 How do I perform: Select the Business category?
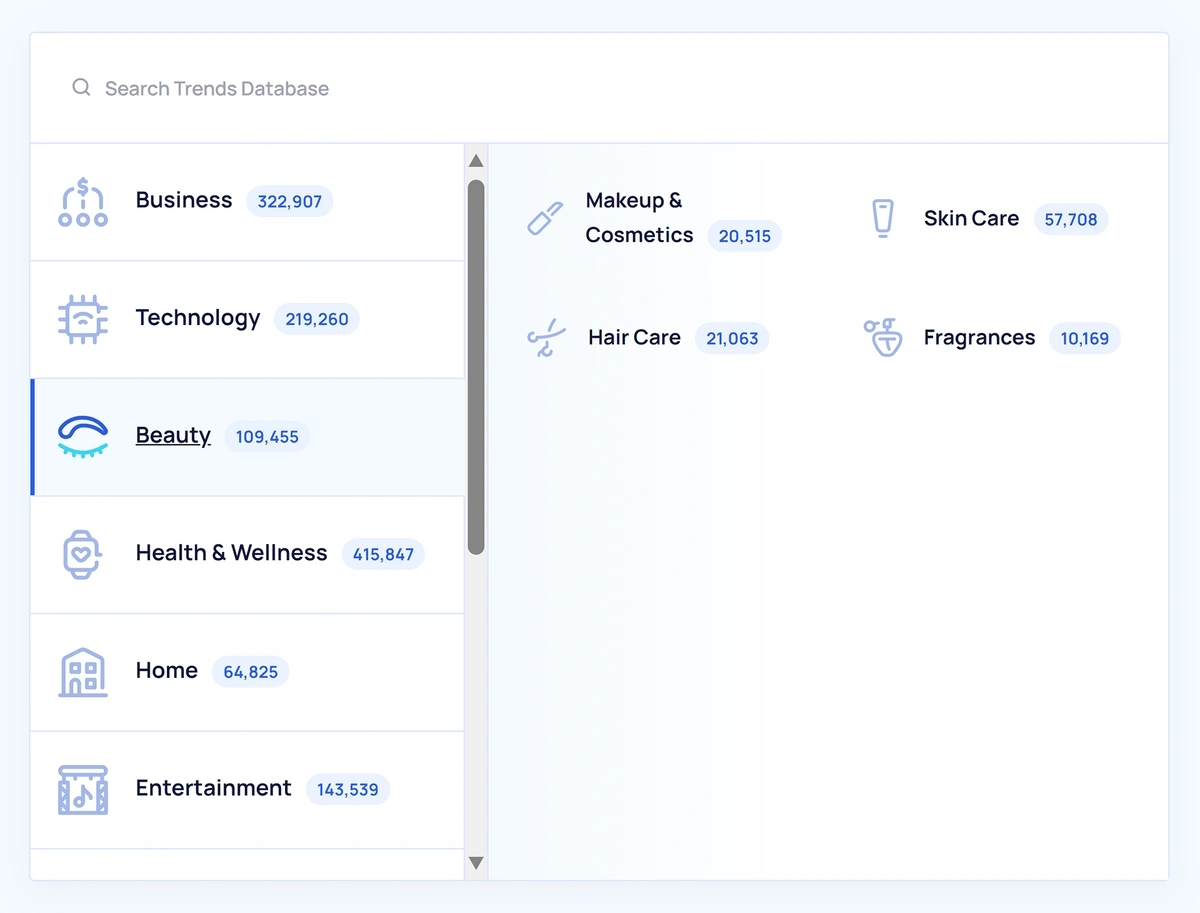click(x=247, y=202)
